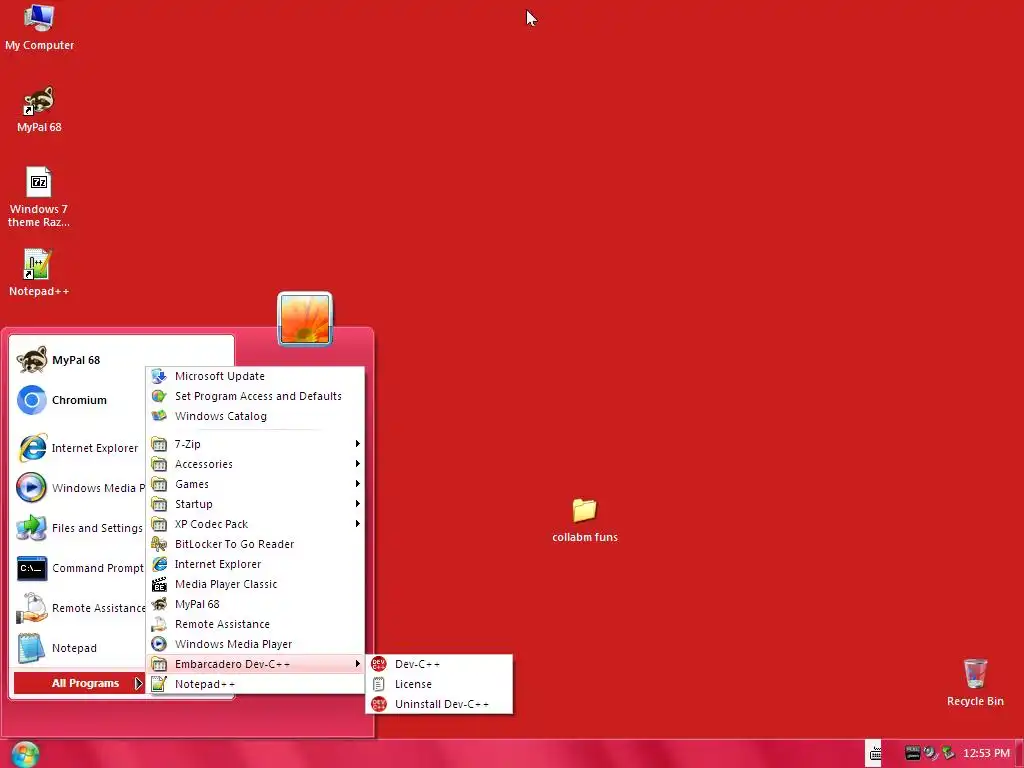Open Internet Explorer in pinned Start list
Screen dimensions: 1024x768
point(78,448)
